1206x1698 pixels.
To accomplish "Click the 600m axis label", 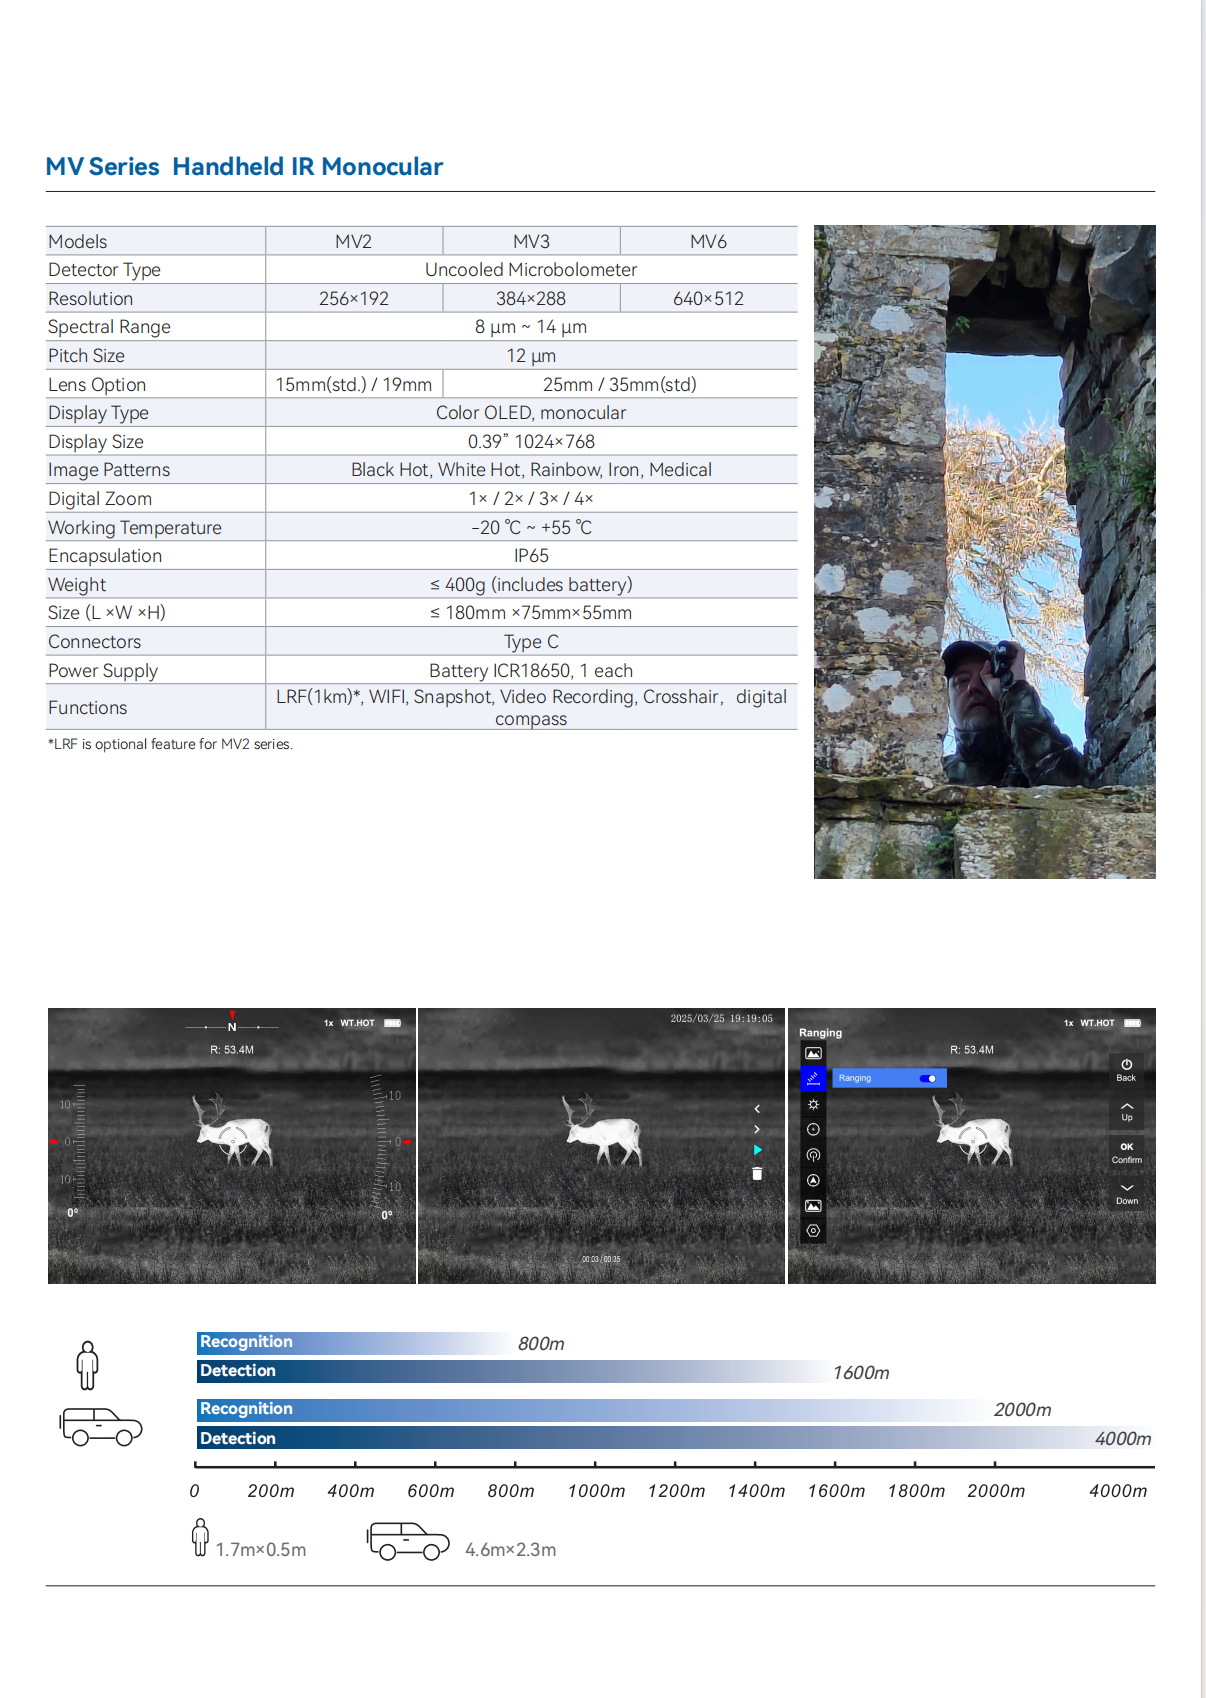I will 431,1491.
